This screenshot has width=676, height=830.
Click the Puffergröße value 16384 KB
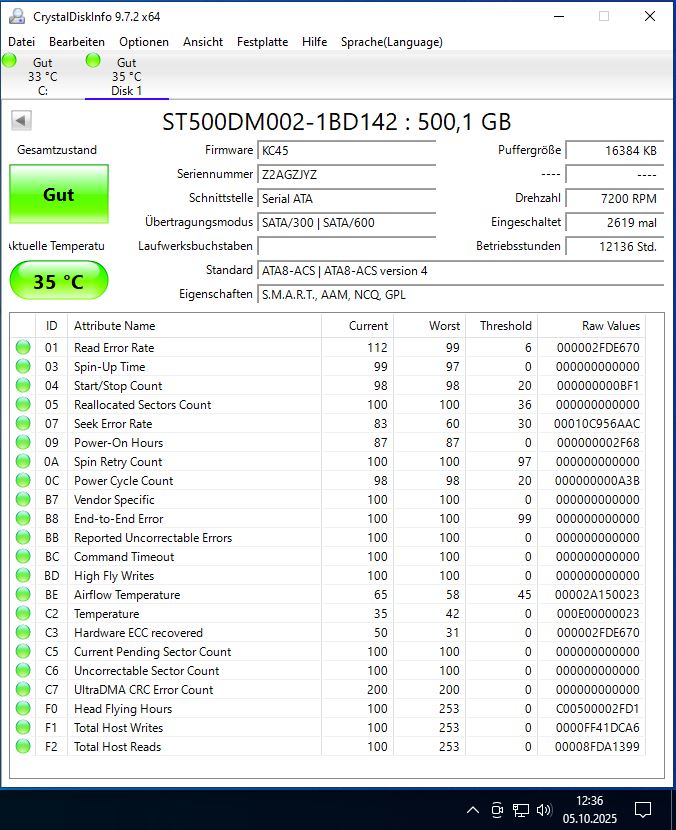pos(614,150)
